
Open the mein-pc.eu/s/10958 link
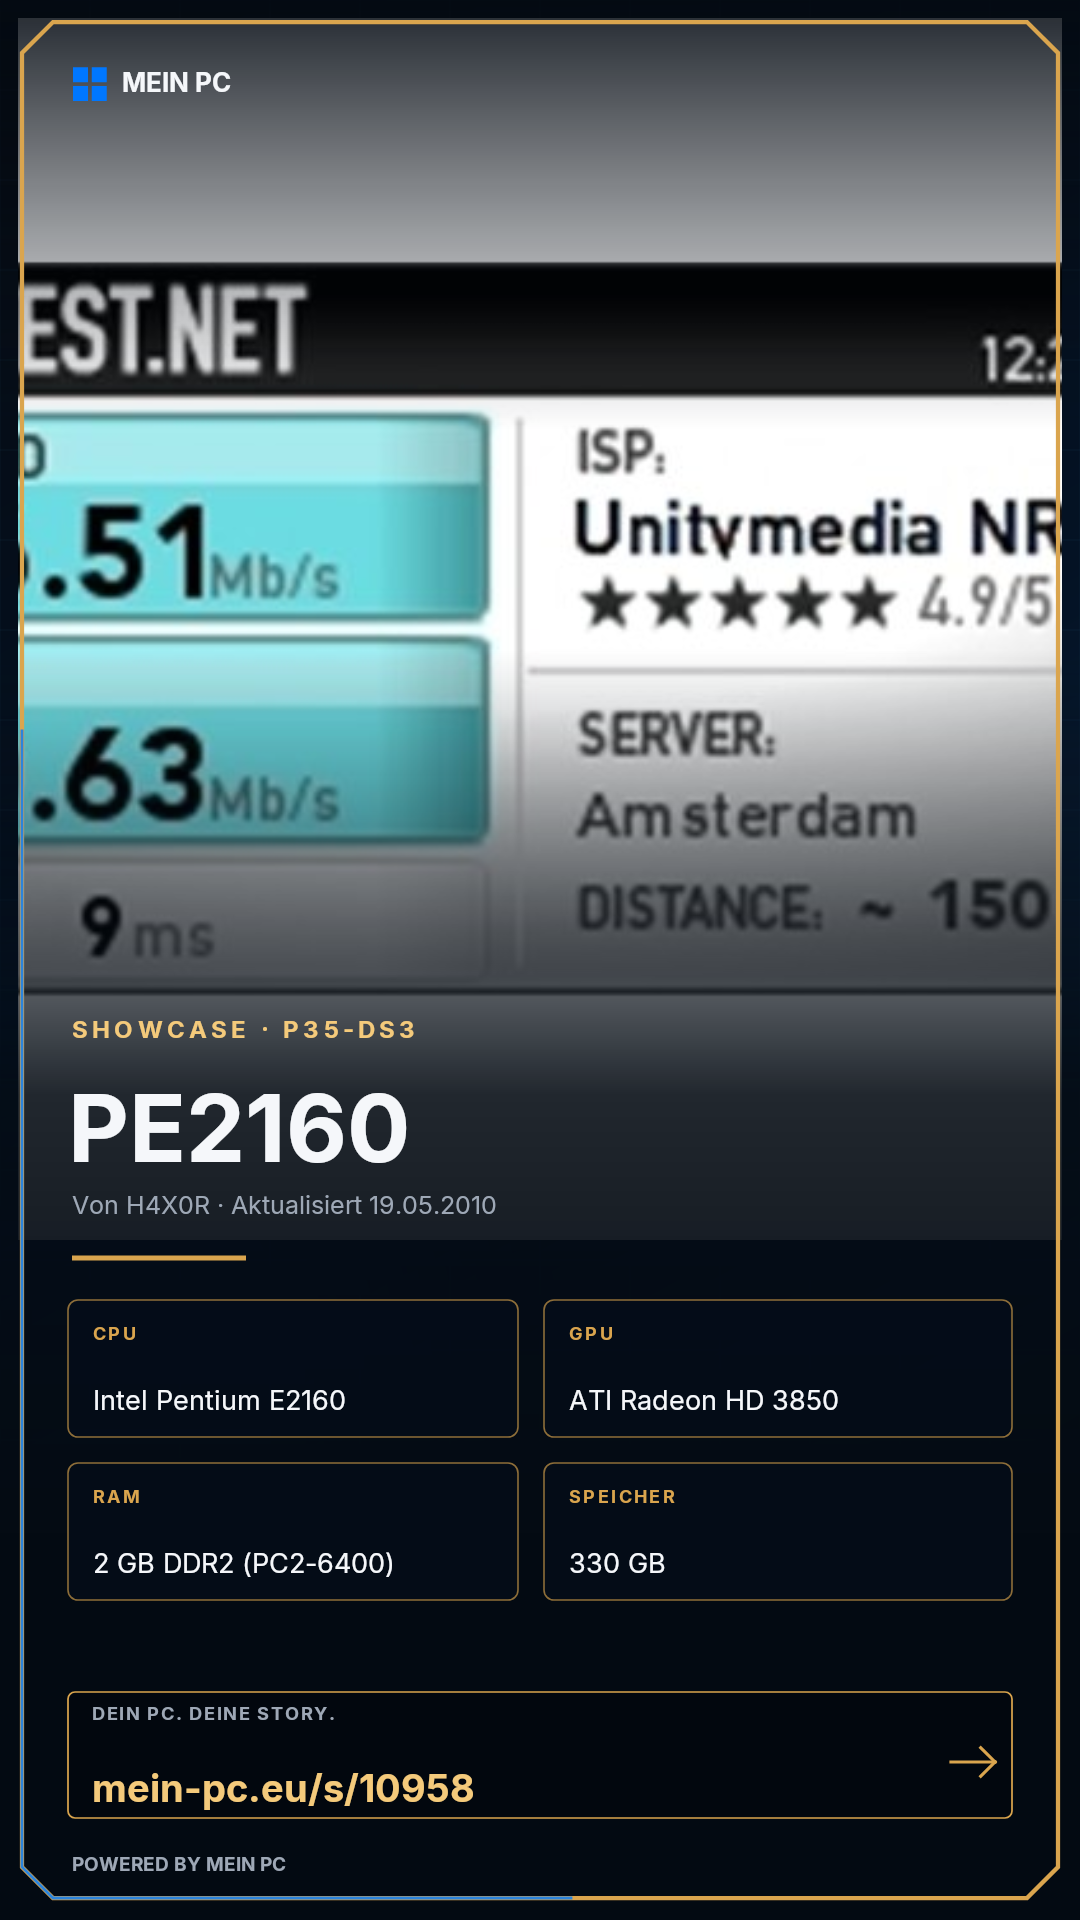click(x=283, y=1788)
